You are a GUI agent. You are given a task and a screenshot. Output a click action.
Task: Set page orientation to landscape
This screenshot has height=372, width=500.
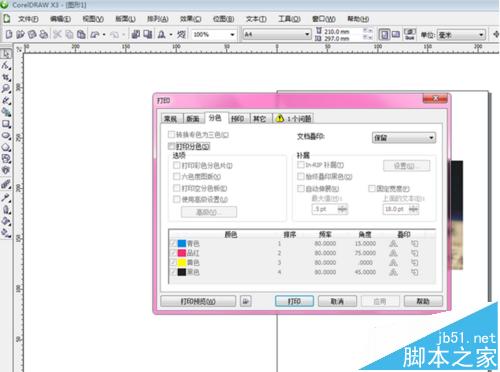point(396,35)
